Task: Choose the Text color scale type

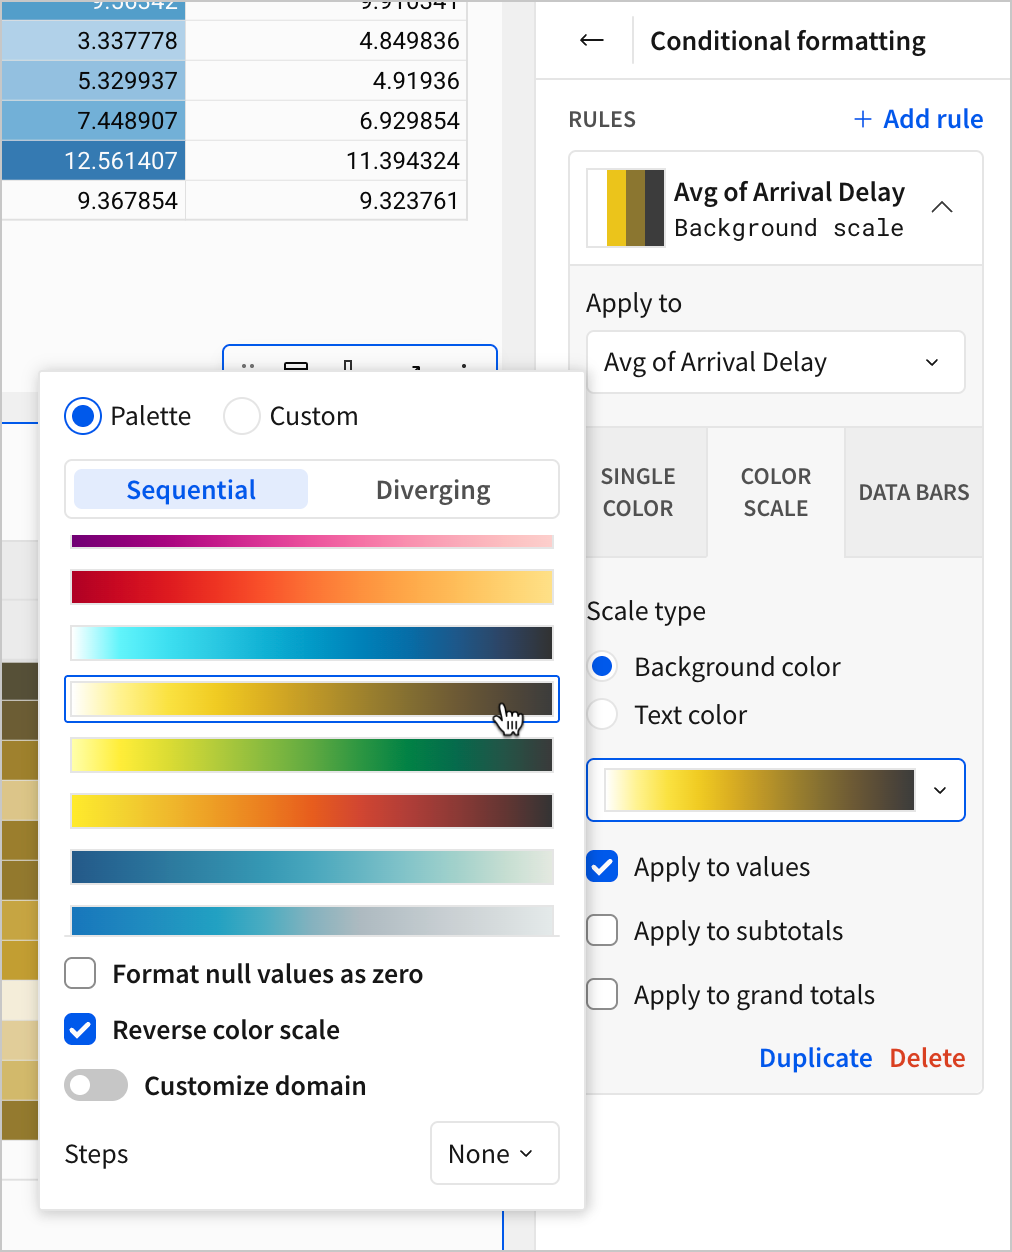Action: 602,715
